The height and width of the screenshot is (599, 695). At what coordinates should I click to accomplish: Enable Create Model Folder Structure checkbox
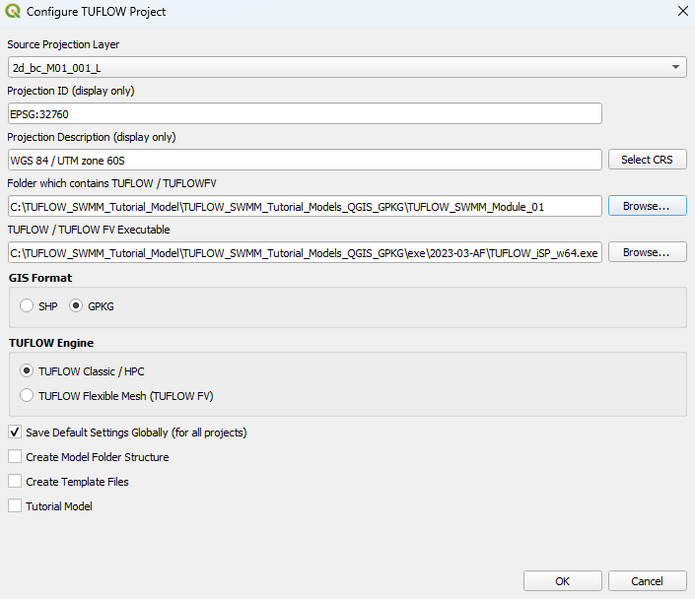click(15, 457)
